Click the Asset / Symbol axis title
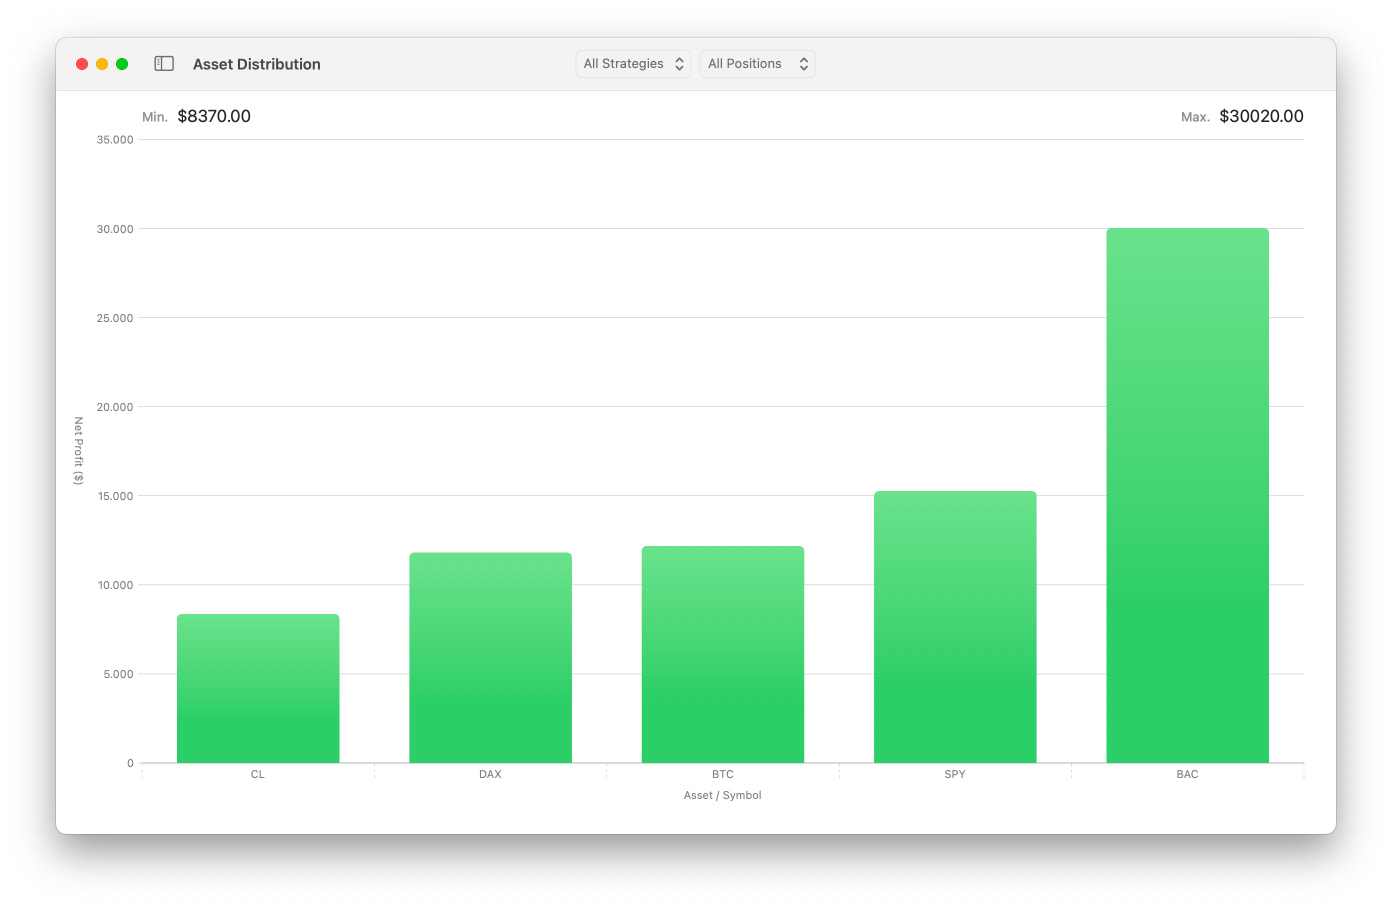This screenshot has width=1392, height=908. click(x=723, y=795)
